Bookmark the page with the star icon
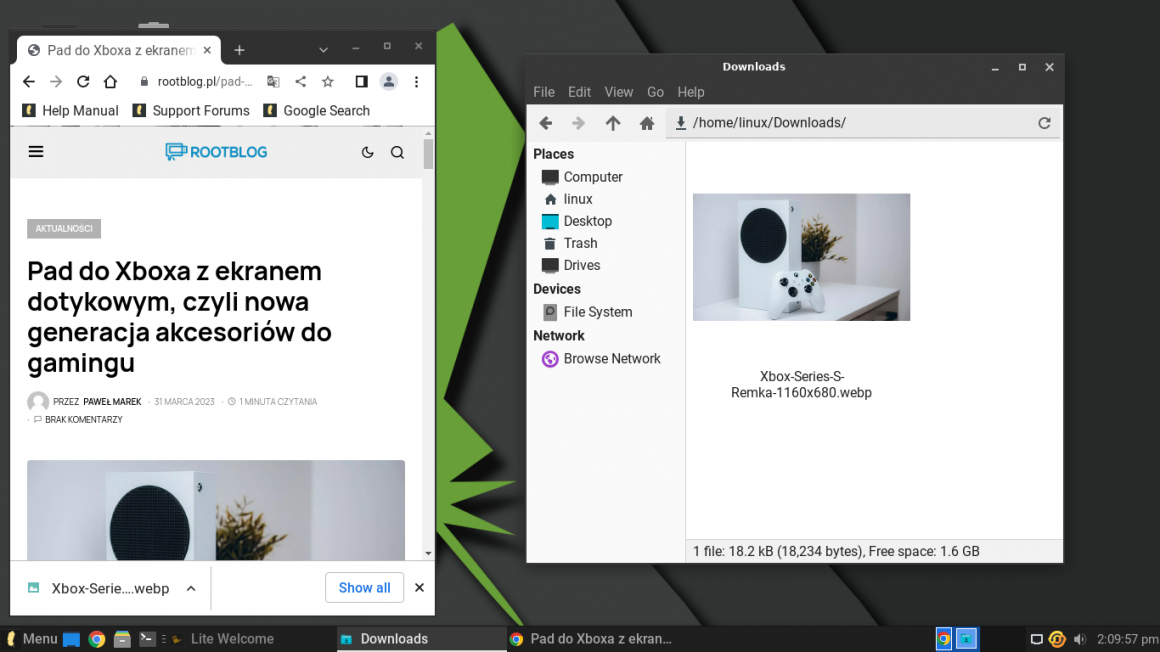This screenshot has width=1160, height=652. click(327, 81)
